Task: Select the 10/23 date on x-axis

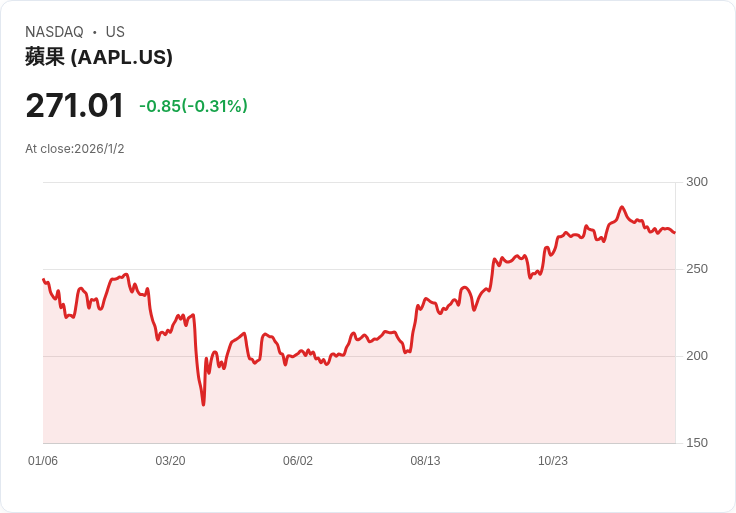Action: 553,461
